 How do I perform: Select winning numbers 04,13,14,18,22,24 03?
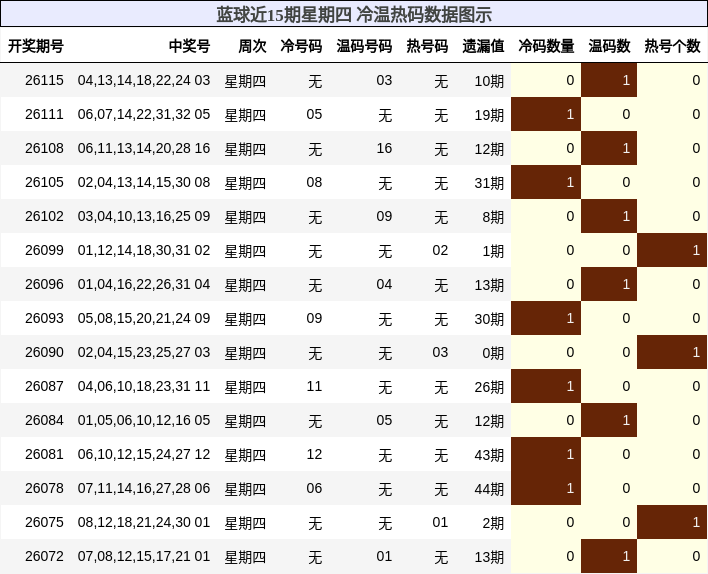(x=144, y=80)
